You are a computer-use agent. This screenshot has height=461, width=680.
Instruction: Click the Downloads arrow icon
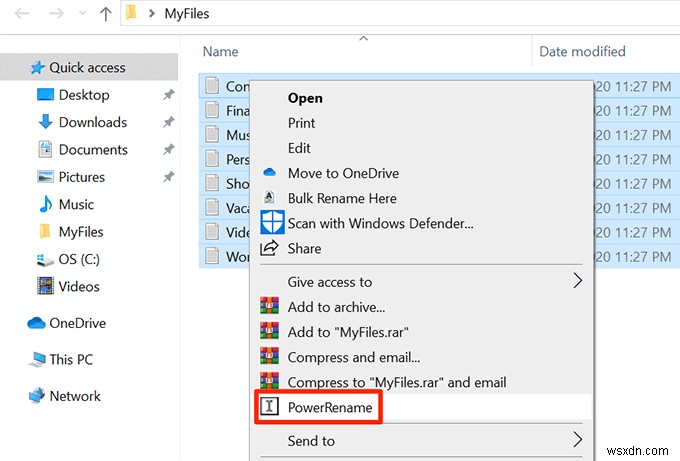pyautogui.click(x=46, y=122)
